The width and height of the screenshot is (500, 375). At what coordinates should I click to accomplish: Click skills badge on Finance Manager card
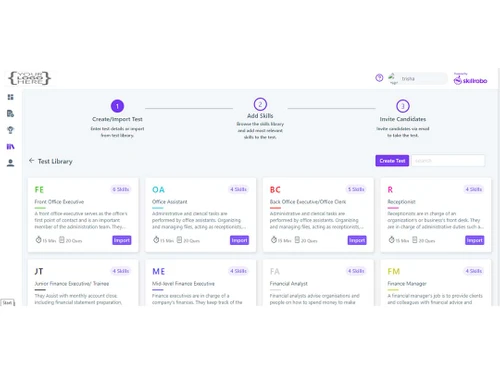point(474,271)
